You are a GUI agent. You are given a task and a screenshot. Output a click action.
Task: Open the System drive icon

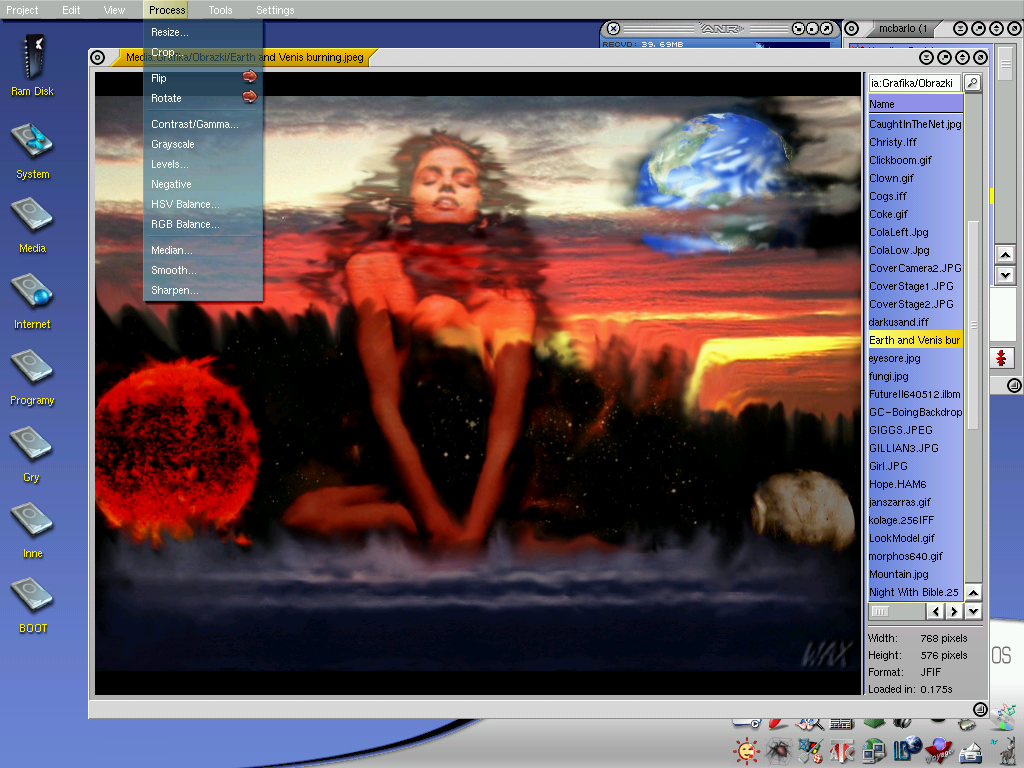pyautogui.click(x=32, y=151)
